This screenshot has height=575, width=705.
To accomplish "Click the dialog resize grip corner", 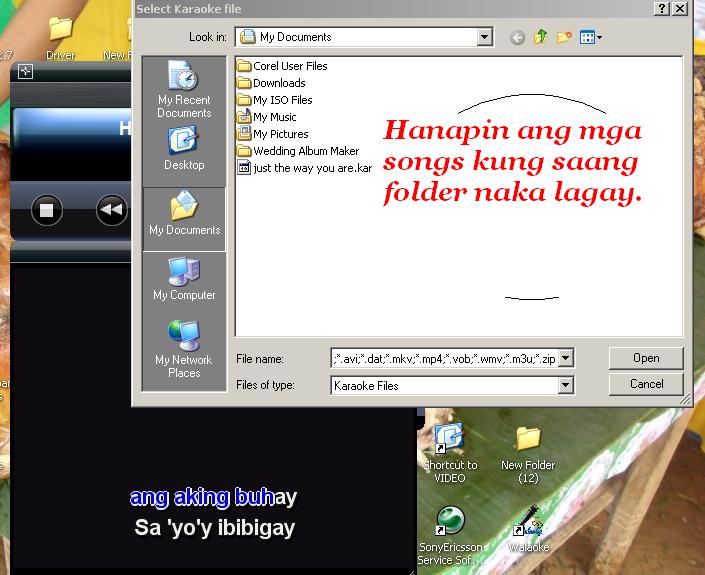I will [x=685, y=399].
